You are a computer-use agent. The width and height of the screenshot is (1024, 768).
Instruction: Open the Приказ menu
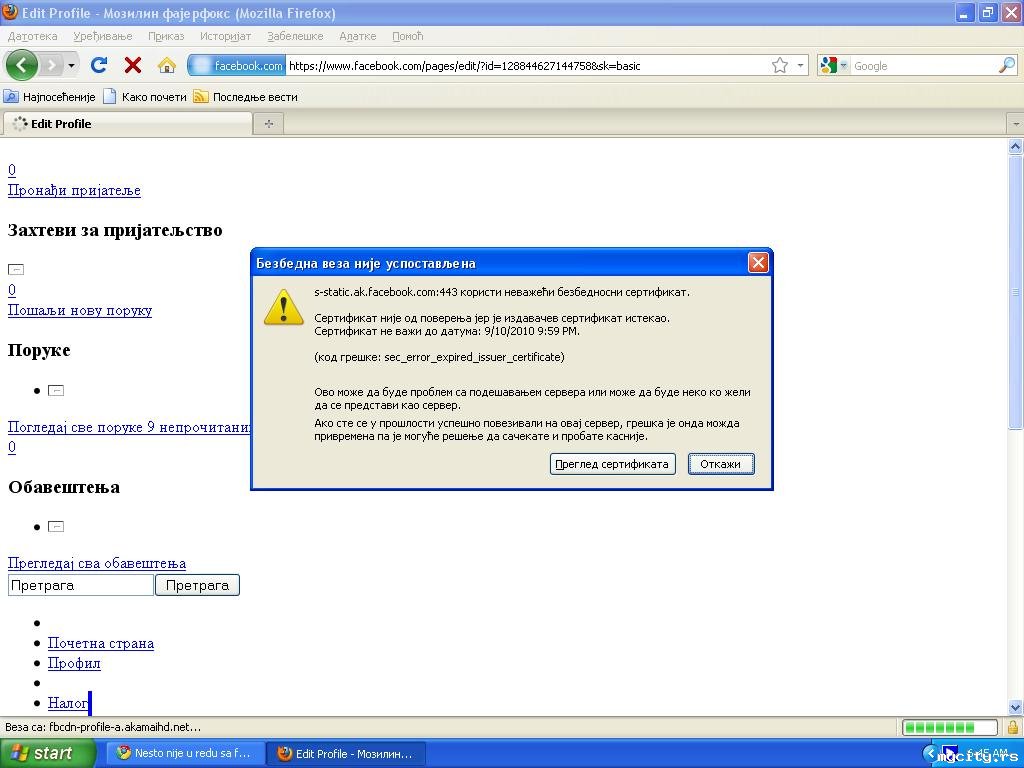(166, 36)
